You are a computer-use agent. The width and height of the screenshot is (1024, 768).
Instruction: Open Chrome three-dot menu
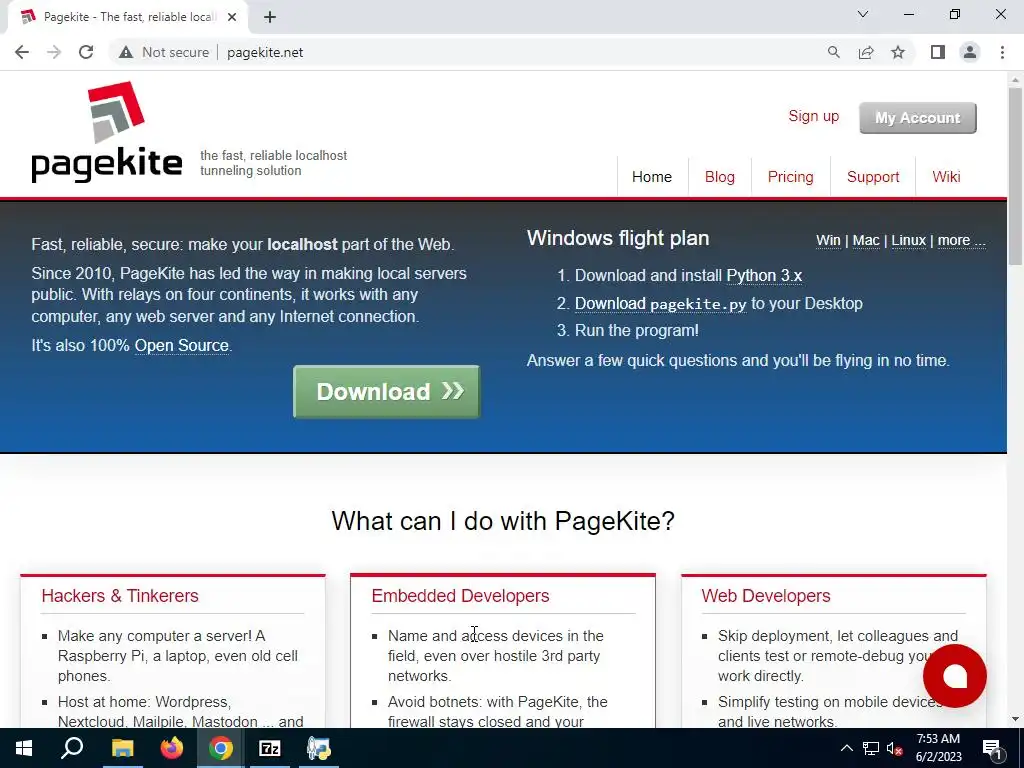pos(1002,52)
